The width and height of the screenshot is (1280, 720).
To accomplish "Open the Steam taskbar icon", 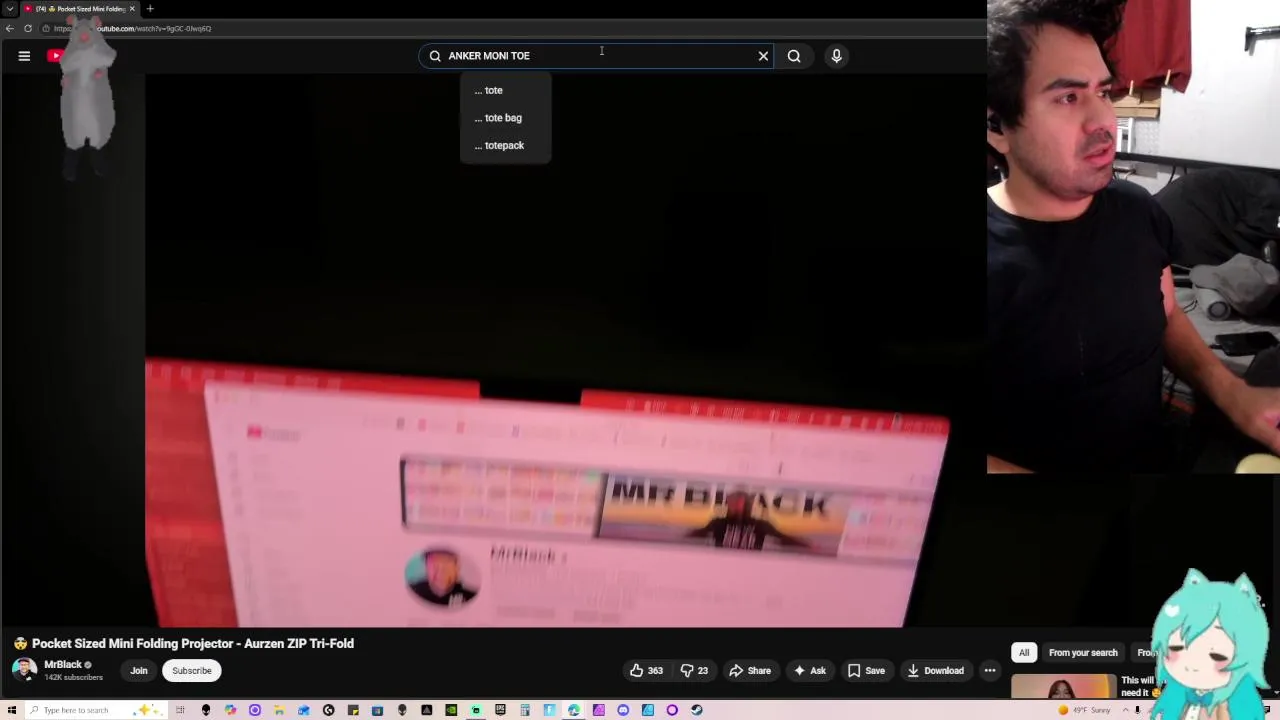I will point(697,710).
